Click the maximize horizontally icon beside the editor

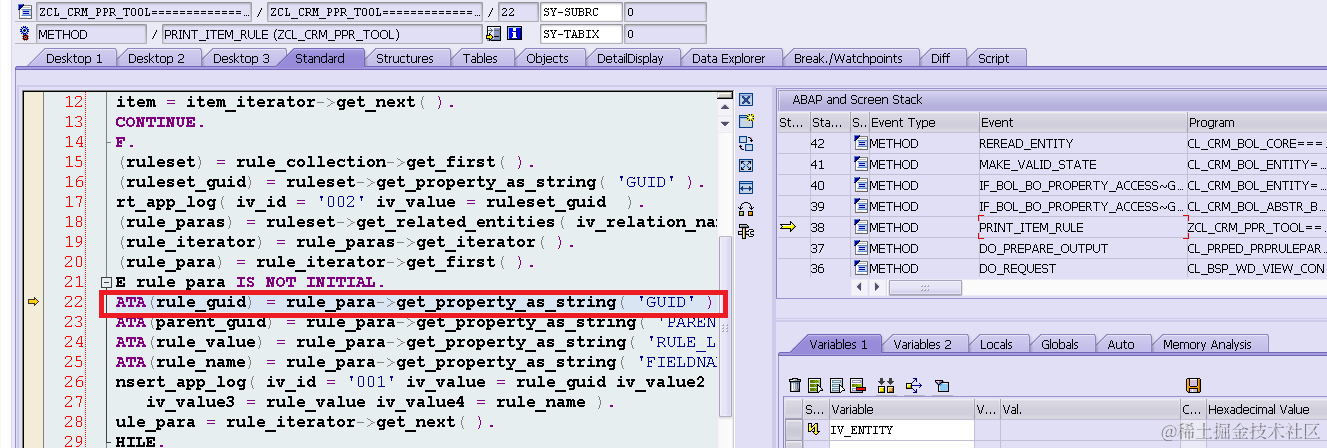pyautogui.click(x=746, y=188)
